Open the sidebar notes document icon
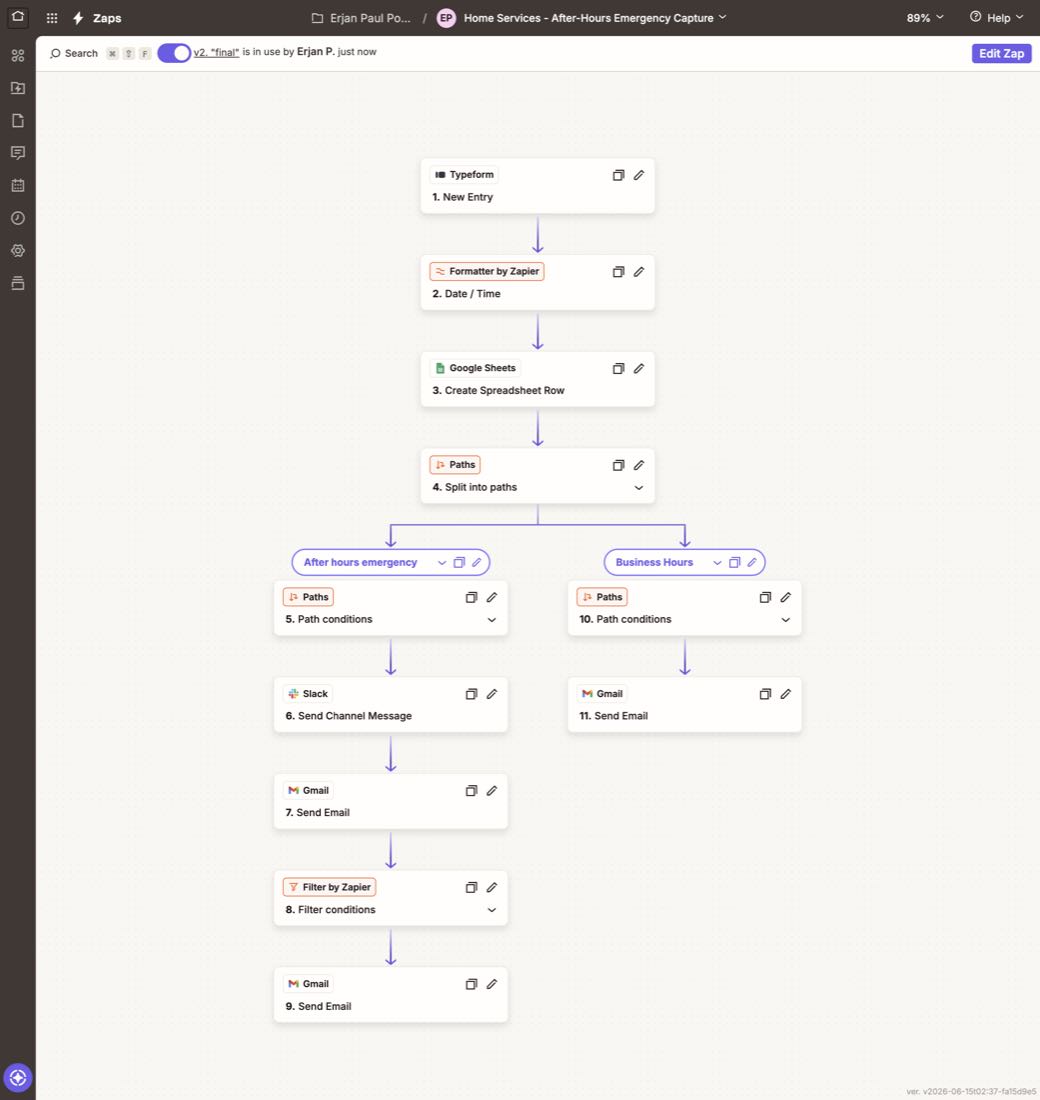This screenshot has width=1040, height=1100. click(x=18, y=121)
